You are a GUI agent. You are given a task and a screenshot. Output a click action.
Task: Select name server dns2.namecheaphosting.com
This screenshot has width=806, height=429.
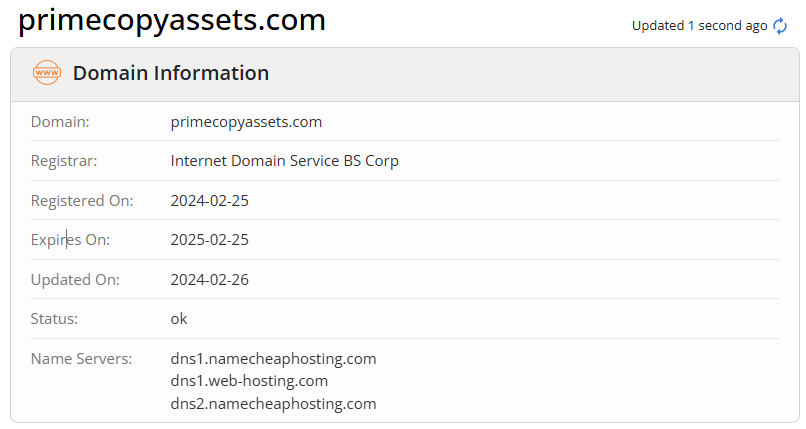(x=273, y=404)
